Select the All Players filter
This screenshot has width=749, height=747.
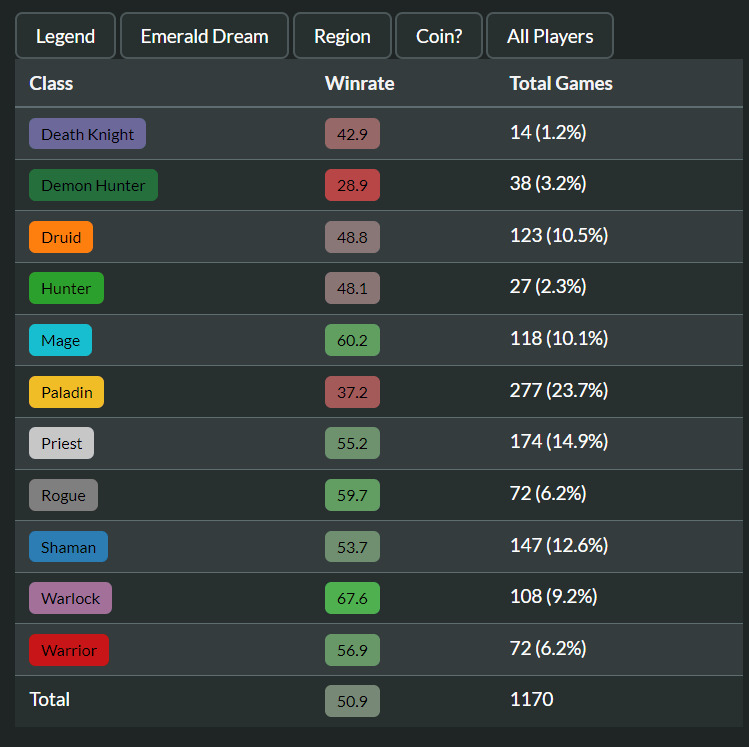(549, 36)
